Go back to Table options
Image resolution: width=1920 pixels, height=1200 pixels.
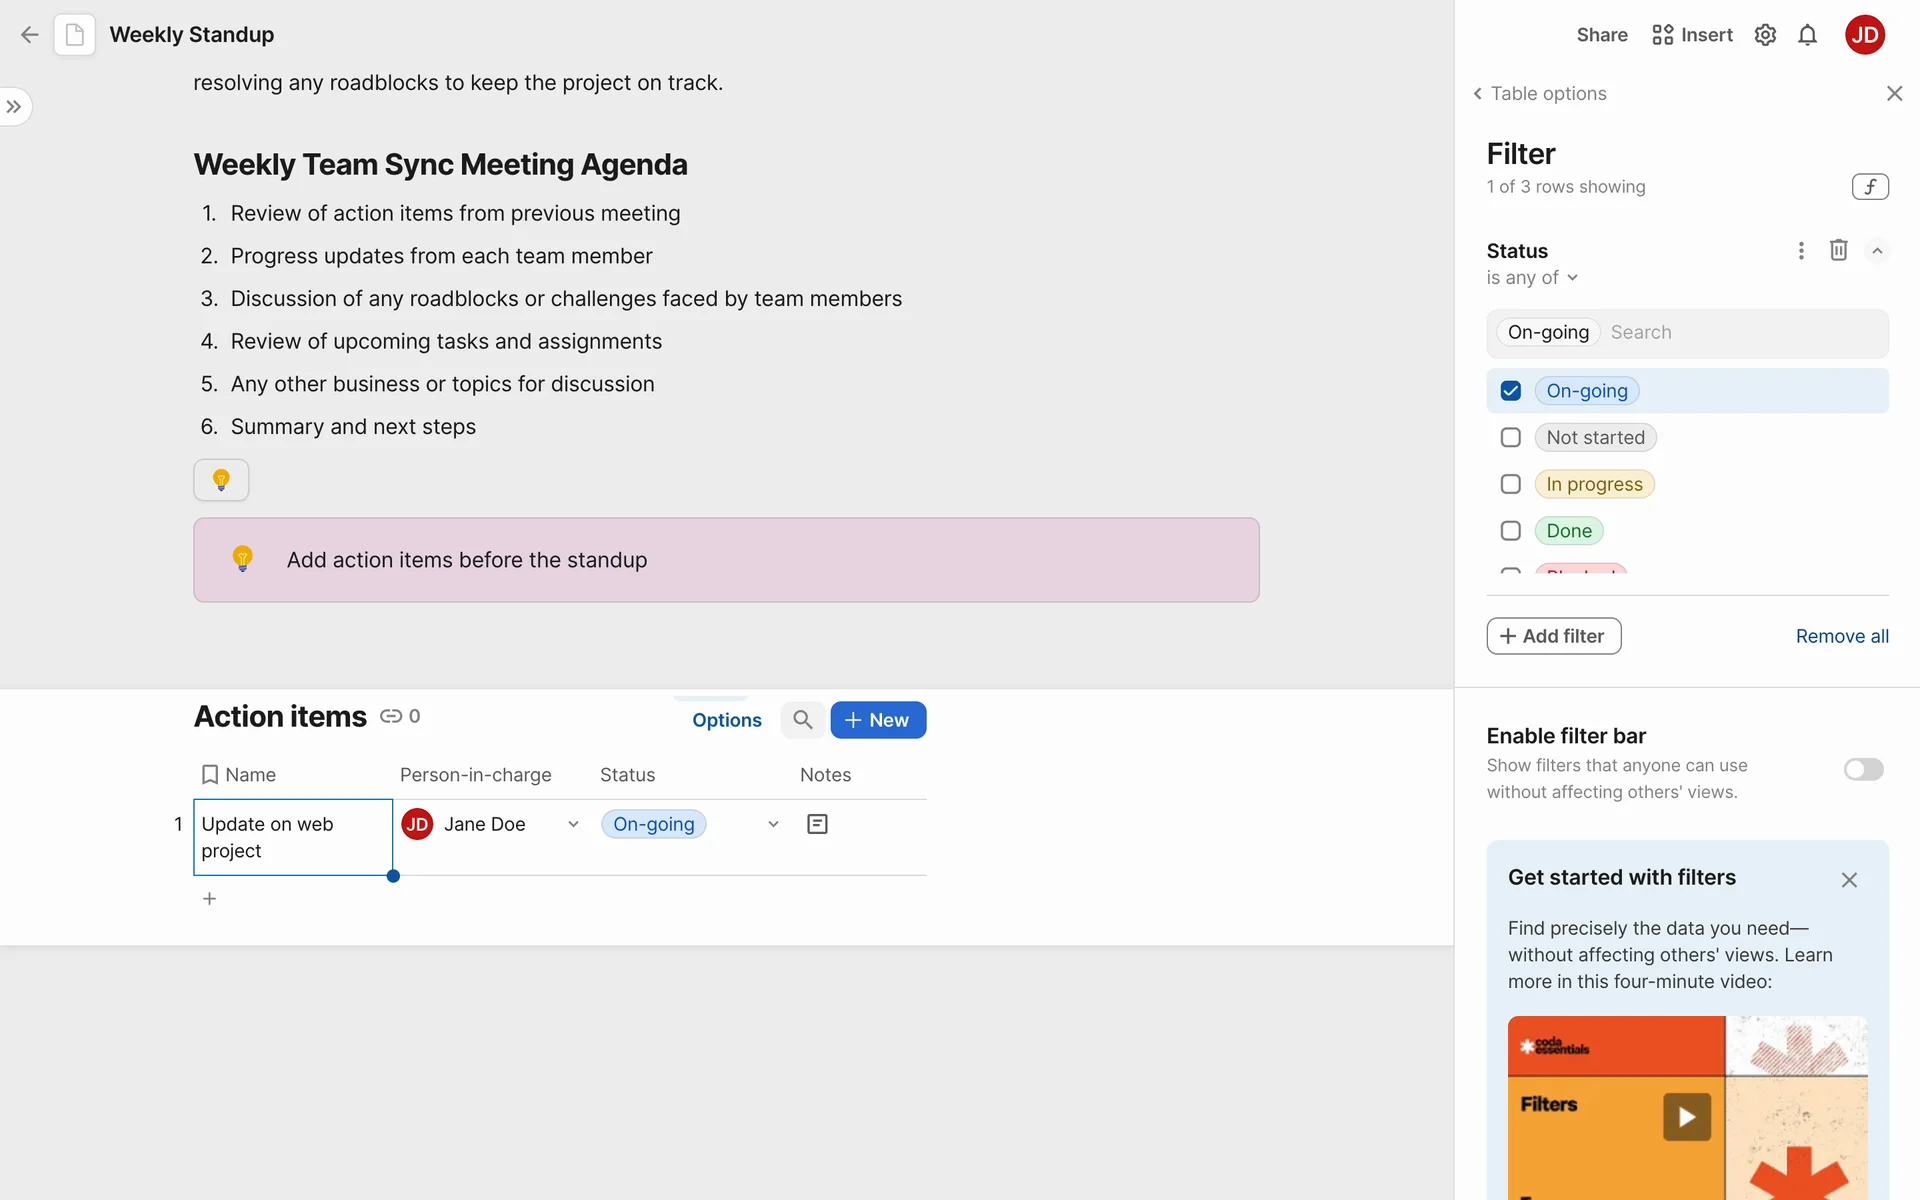1539,93
